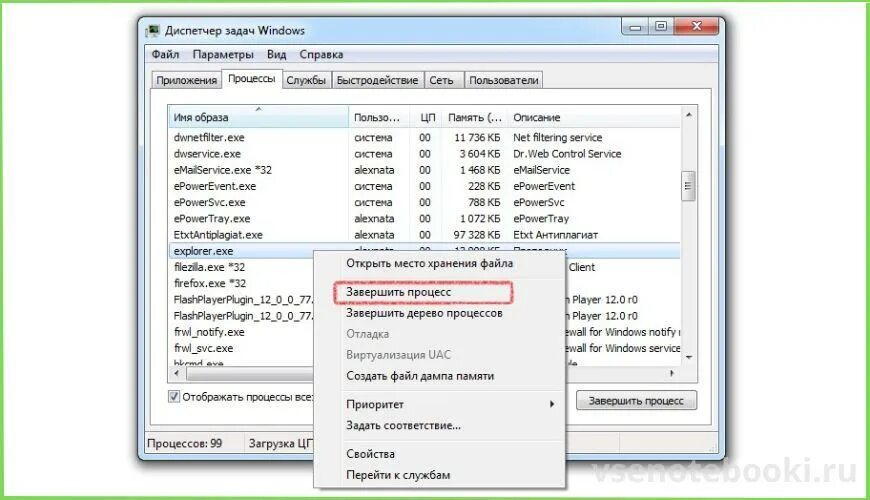The width and height of the screenshot is (870, 500).
Task: Click Загрузка ЦП in status bar
Action: point(281,443)
